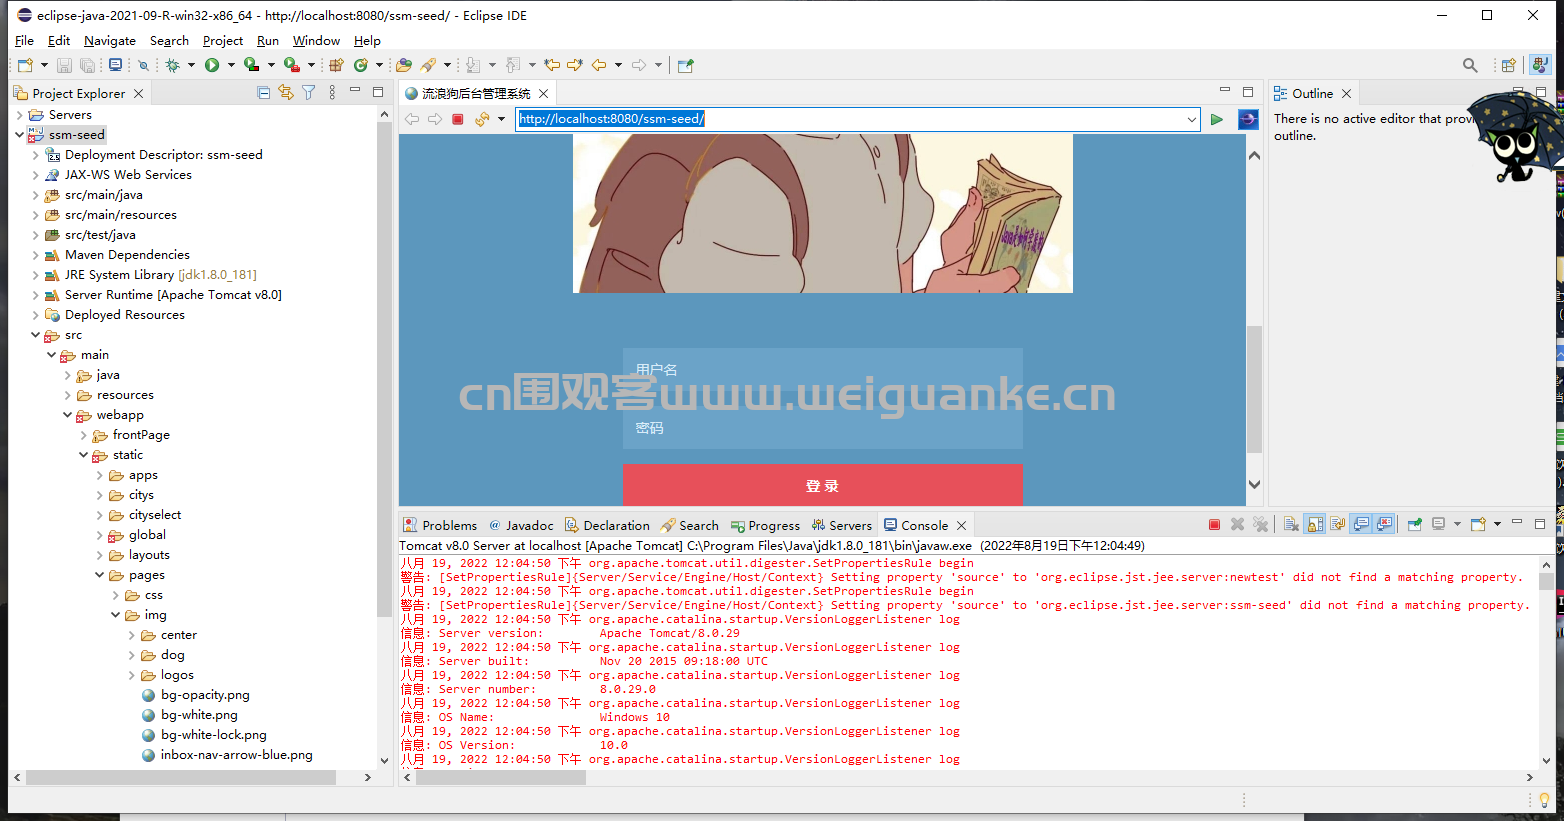Viewport: 1564px width, 821px height.
Task: Click the toolbar Search flashlight icon
Action: (428, 65)
